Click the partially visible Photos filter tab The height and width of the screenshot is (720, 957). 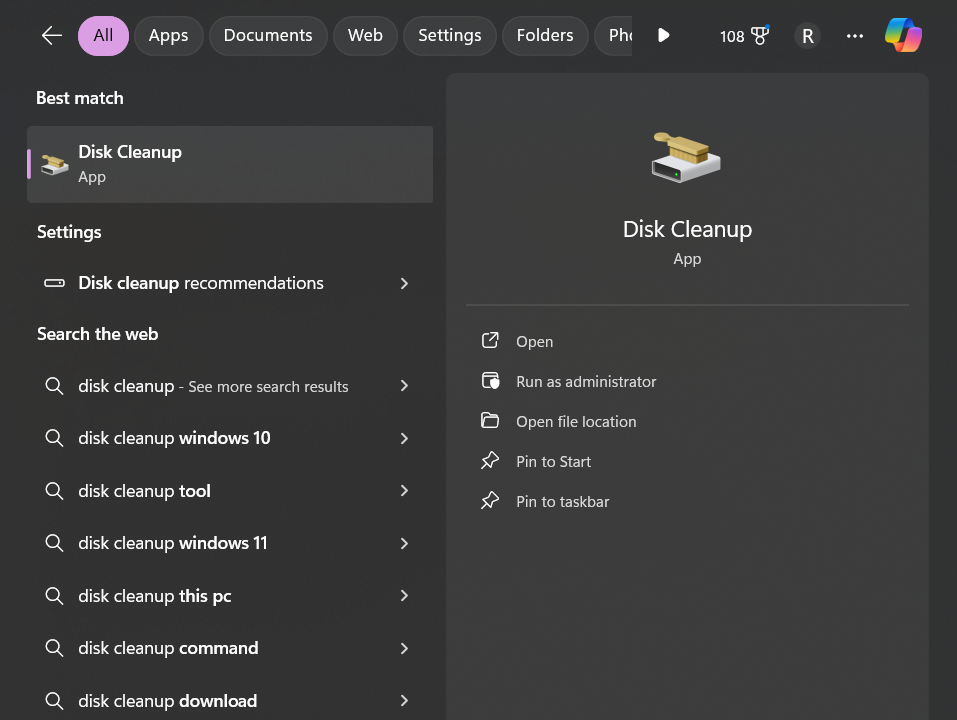pyautogui.click(x=613, y=35)
